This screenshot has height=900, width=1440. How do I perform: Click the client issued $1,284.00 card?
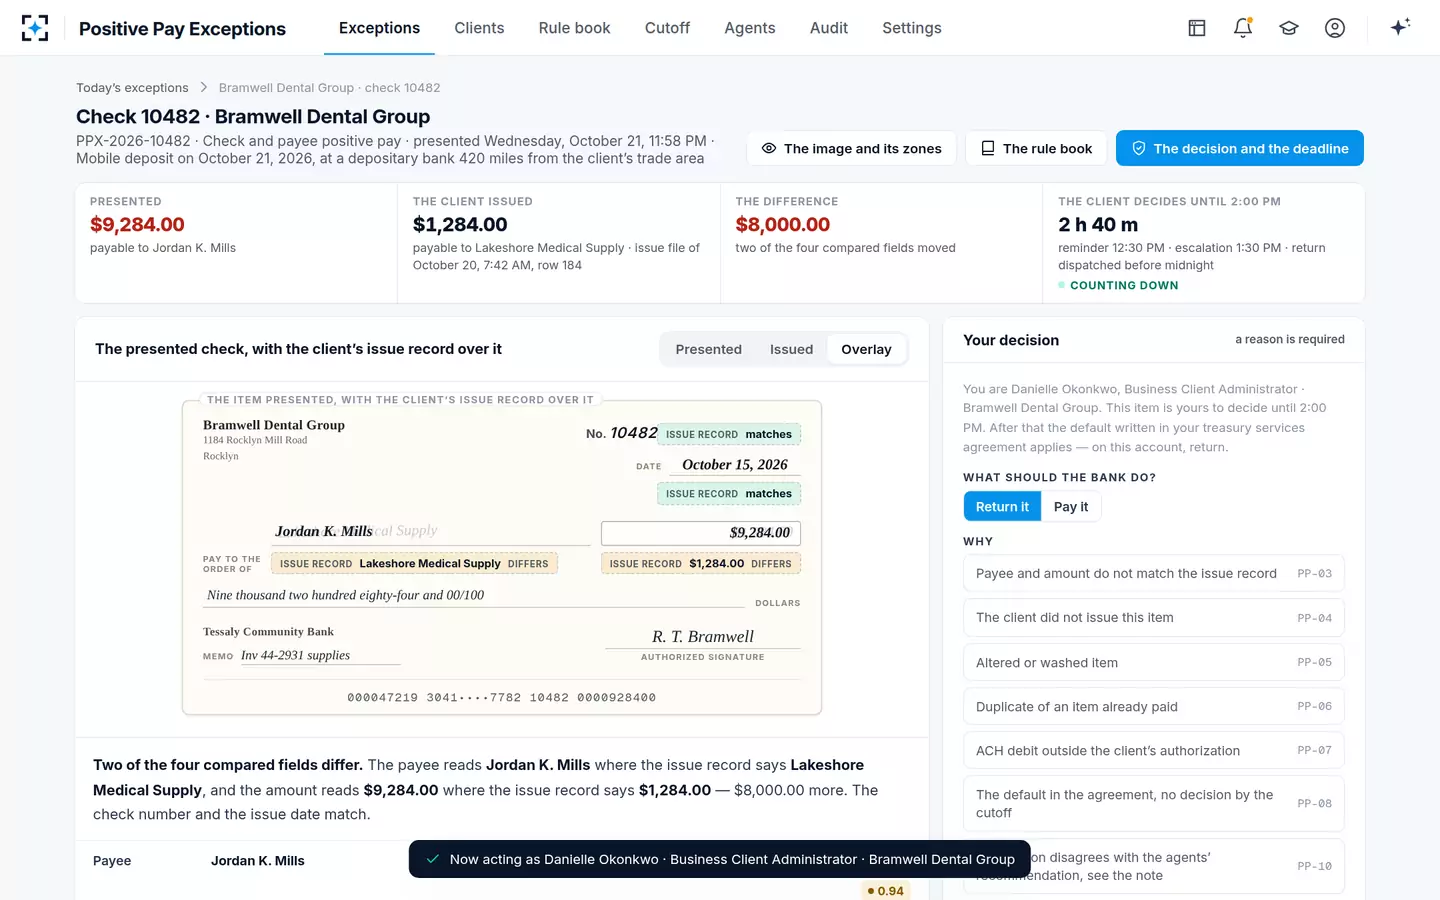coord(559,243)
